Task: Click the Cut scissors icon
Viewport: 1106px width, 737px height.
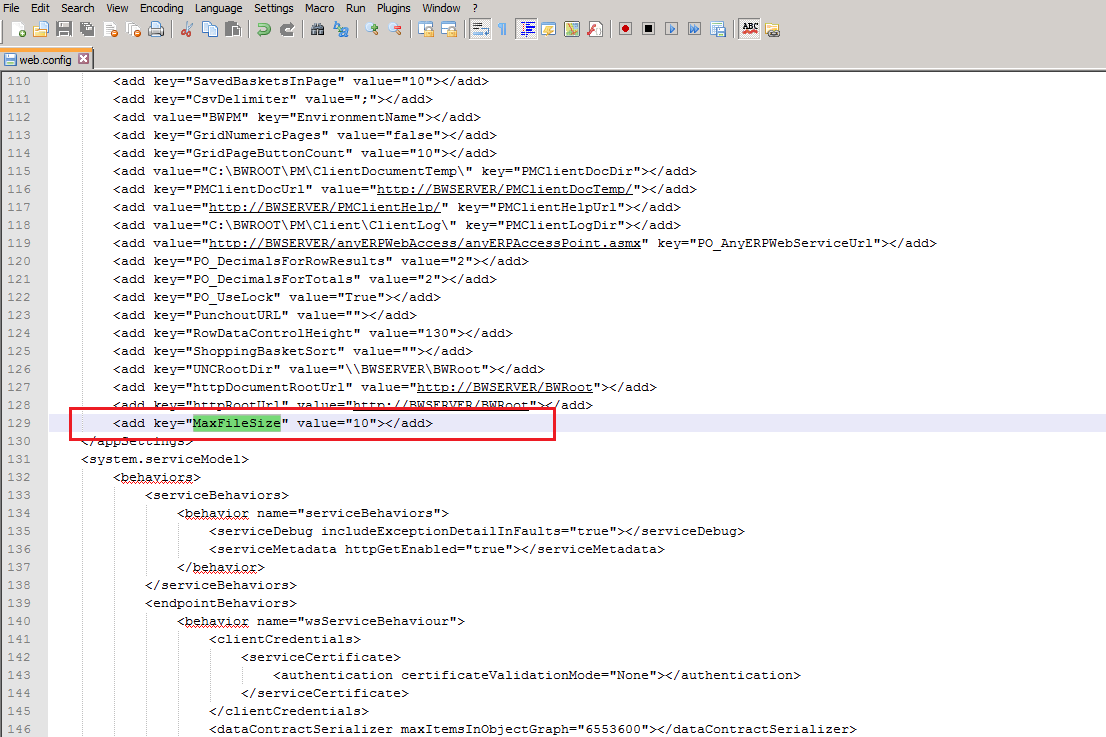Action: [x=187, y=30]
